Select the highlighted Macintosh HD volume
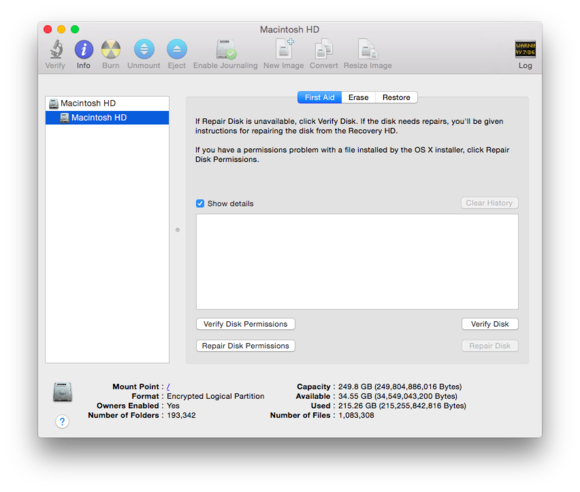This screenshot has height=492, width=580. coord(107,118)
